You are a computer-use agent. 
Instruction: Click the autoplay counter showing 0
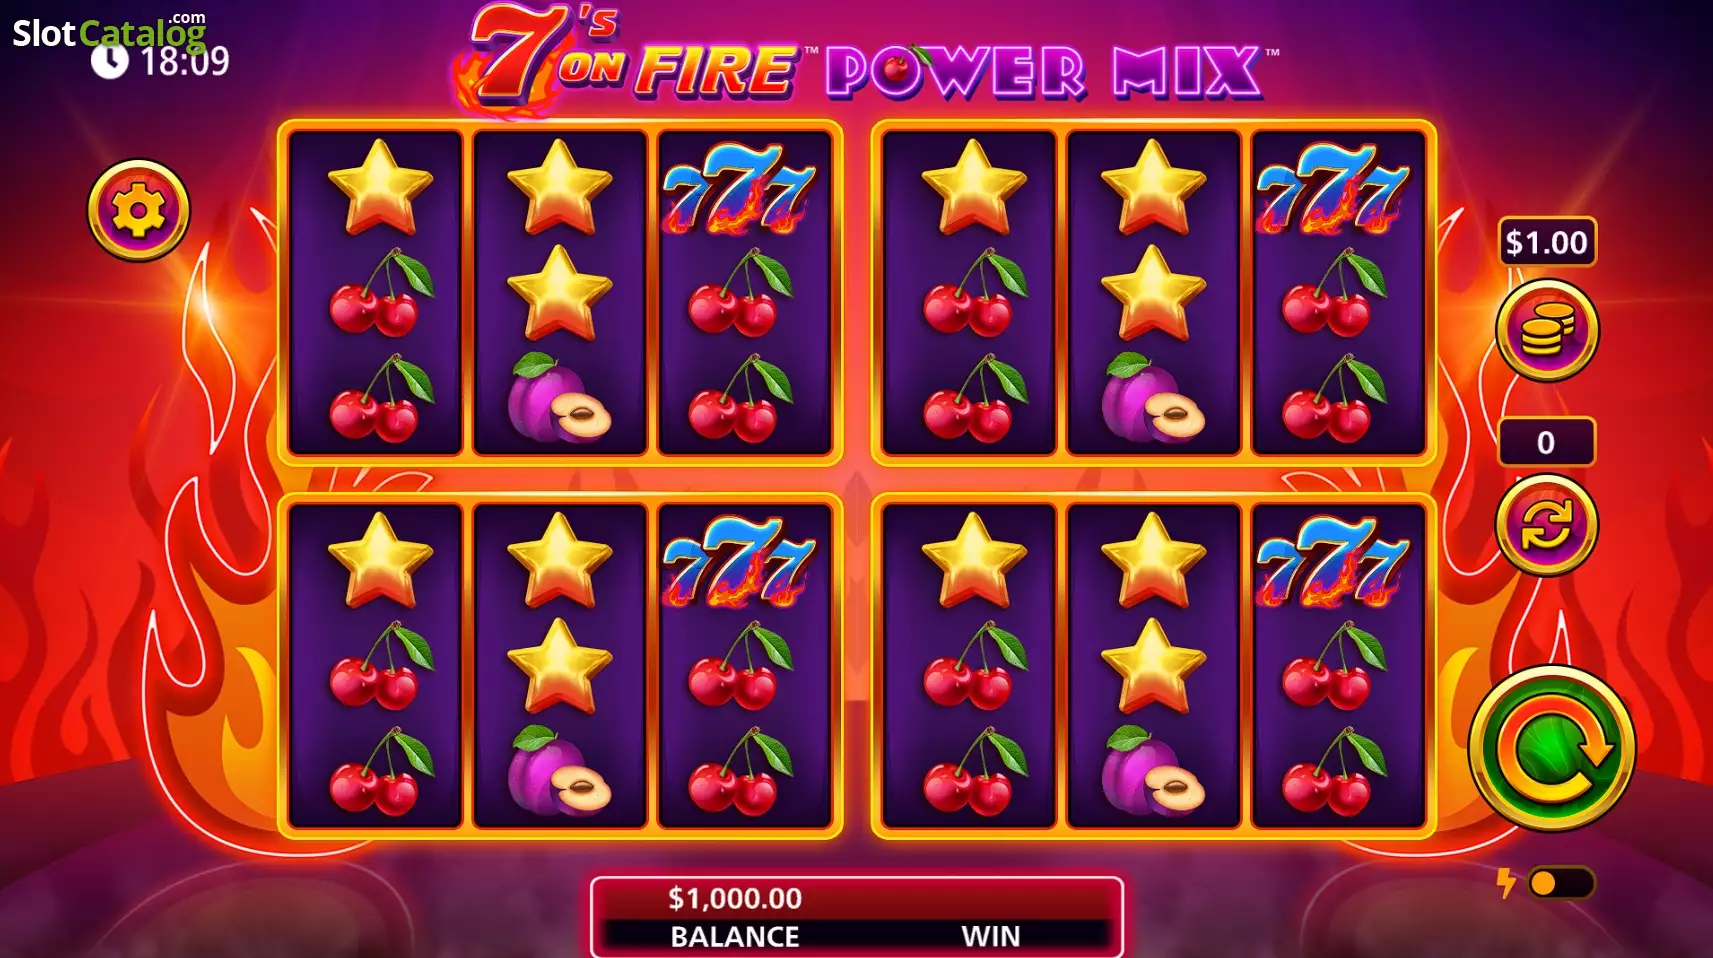pos(1546,442)
